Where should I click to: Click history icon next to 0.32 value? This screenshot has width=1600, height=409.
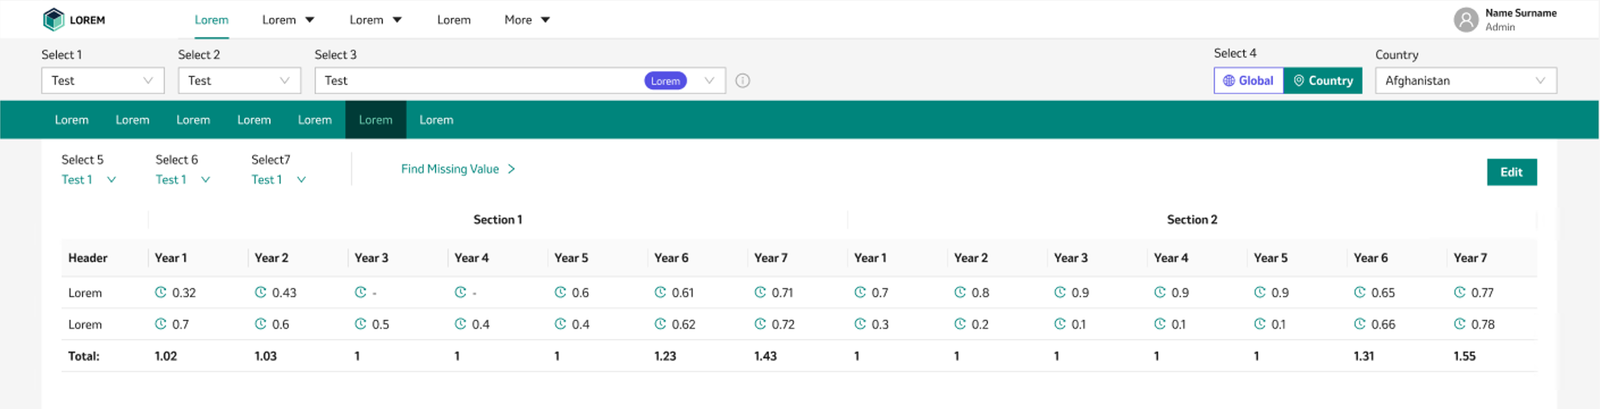point(160,293)
